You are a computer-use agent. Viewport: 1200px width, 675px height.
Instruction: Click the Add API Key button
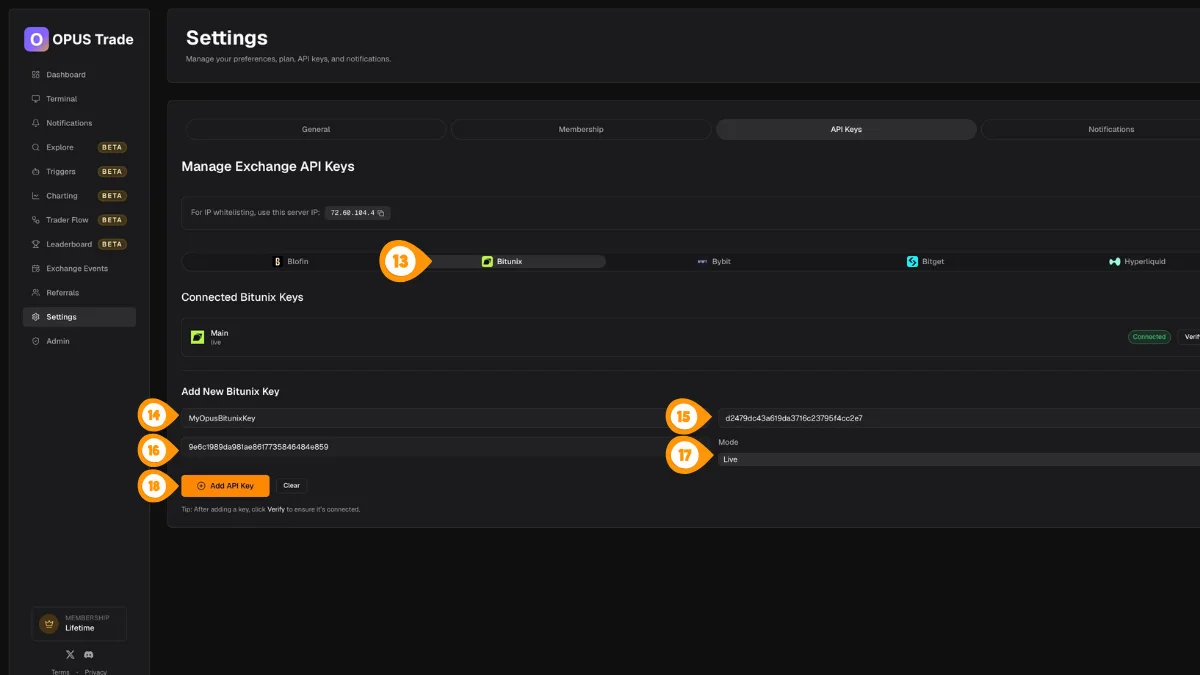(225, 486)
